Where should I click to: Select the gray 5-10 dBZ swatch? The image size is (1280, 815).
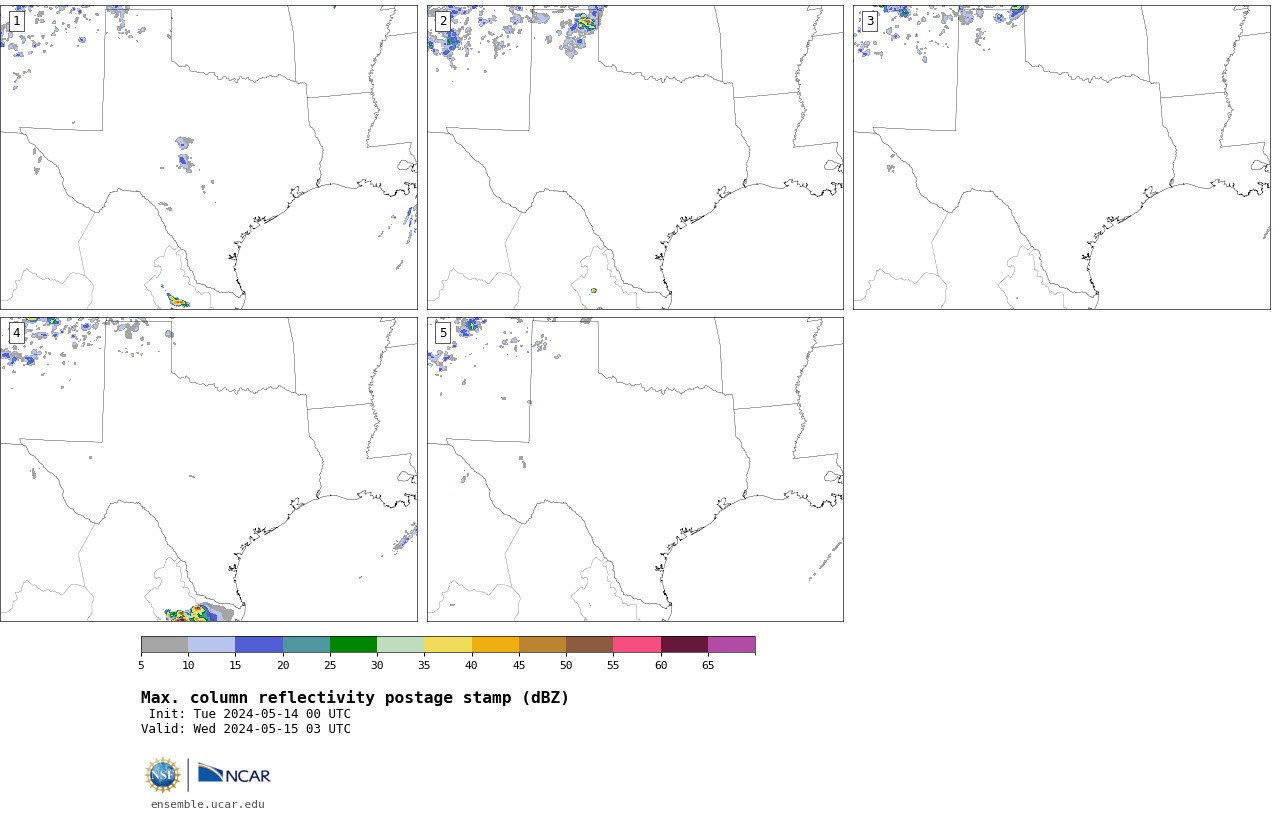[164, 644]
